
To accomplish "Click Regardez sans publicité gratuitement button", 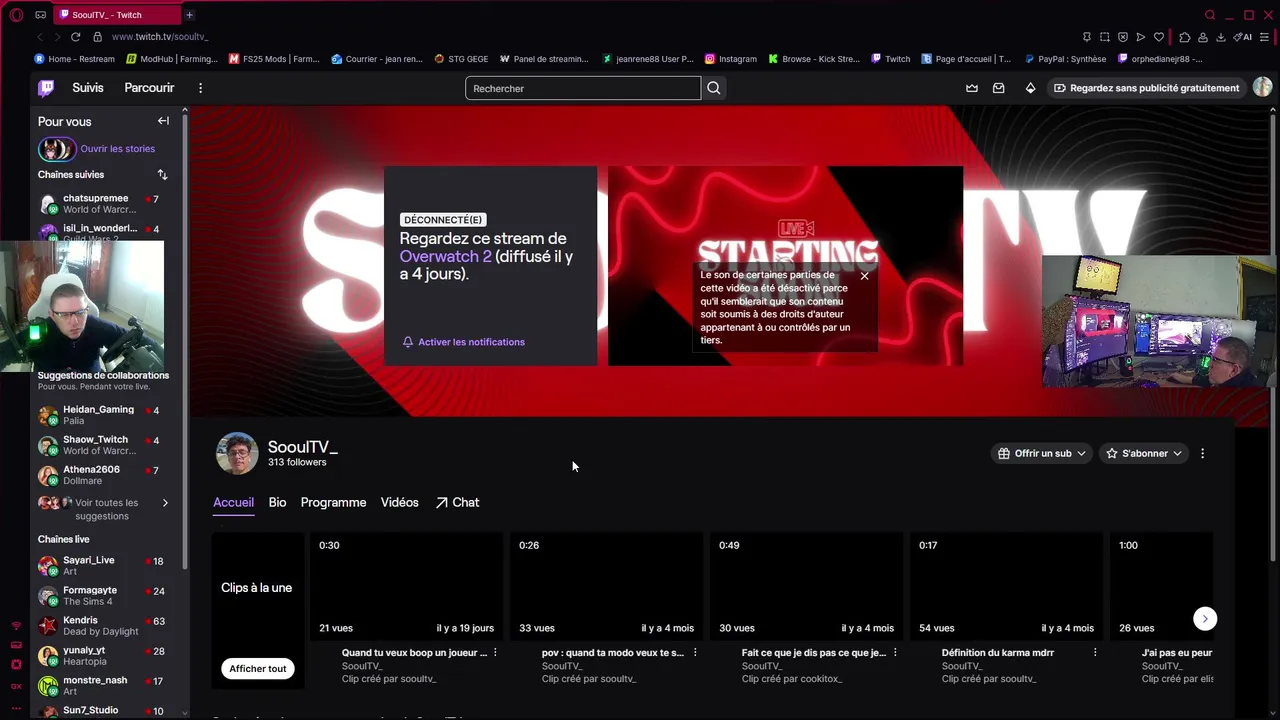I will click(x=1146, y=88).
